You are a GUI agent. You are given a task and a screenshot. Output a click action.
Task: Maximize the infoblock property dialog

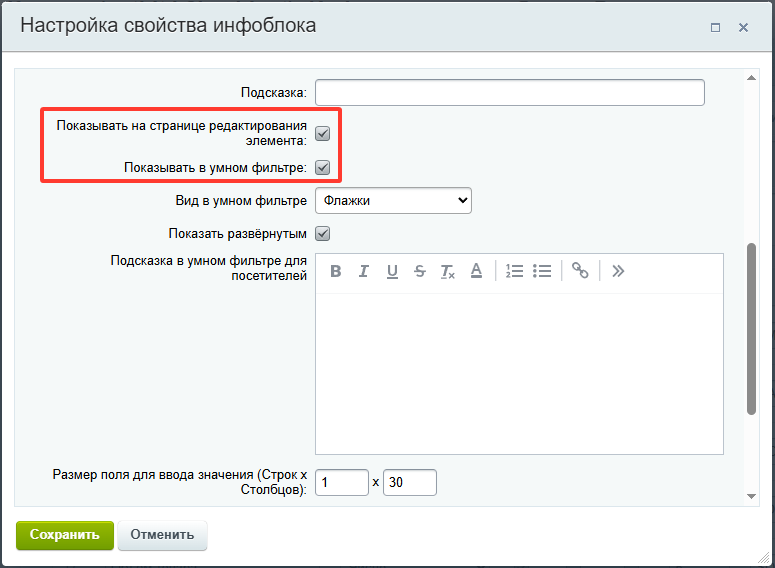pyautogui.click(x=715, y=28)
